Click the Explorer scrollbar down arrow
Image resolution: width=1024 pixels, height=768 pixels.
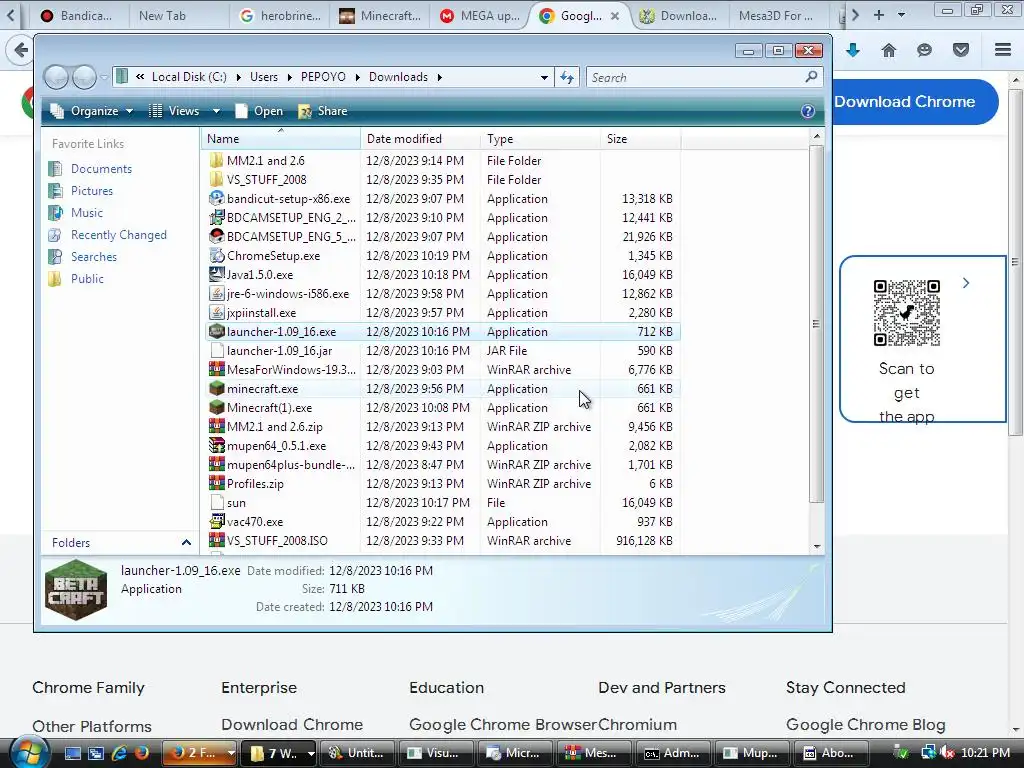click(816, 547)
